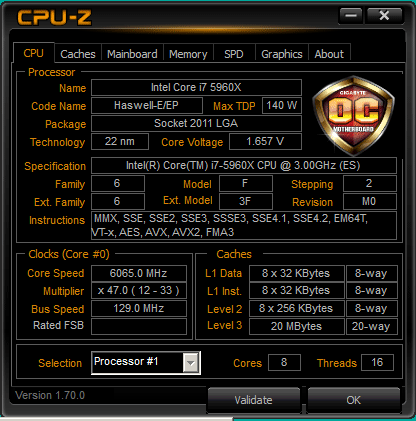Open the Mainboard tab

132,54
